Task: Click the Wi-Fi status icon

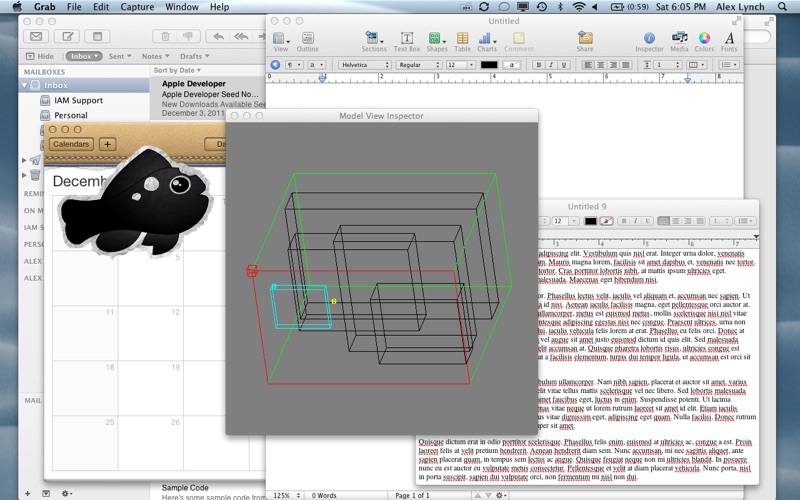Action: (578, 7)
